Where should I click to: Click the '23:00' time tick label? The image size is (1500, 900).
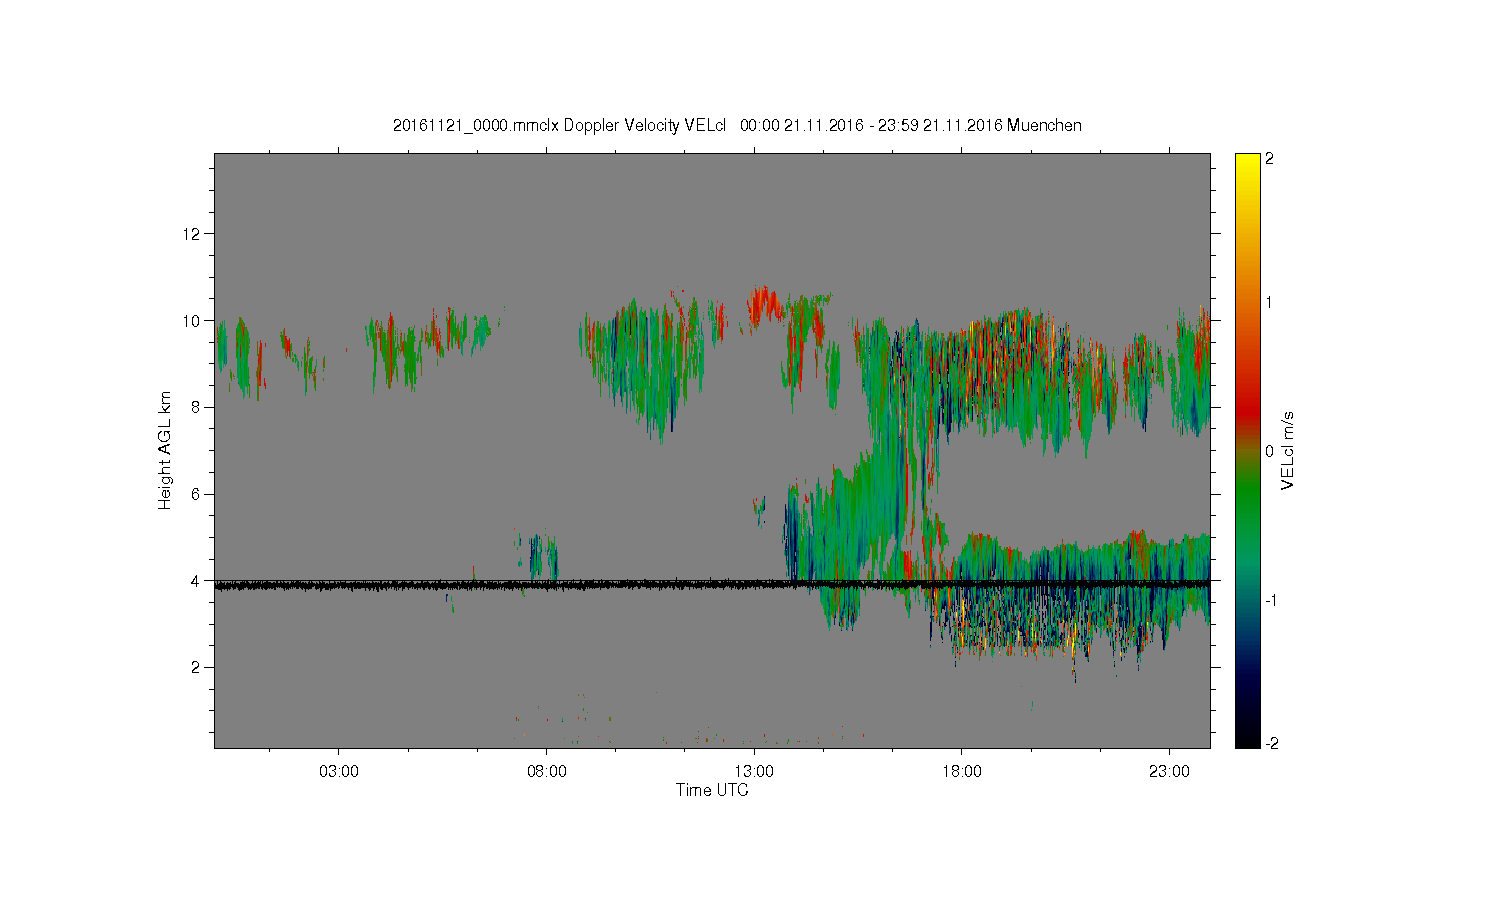click(x=1170, y=772)
